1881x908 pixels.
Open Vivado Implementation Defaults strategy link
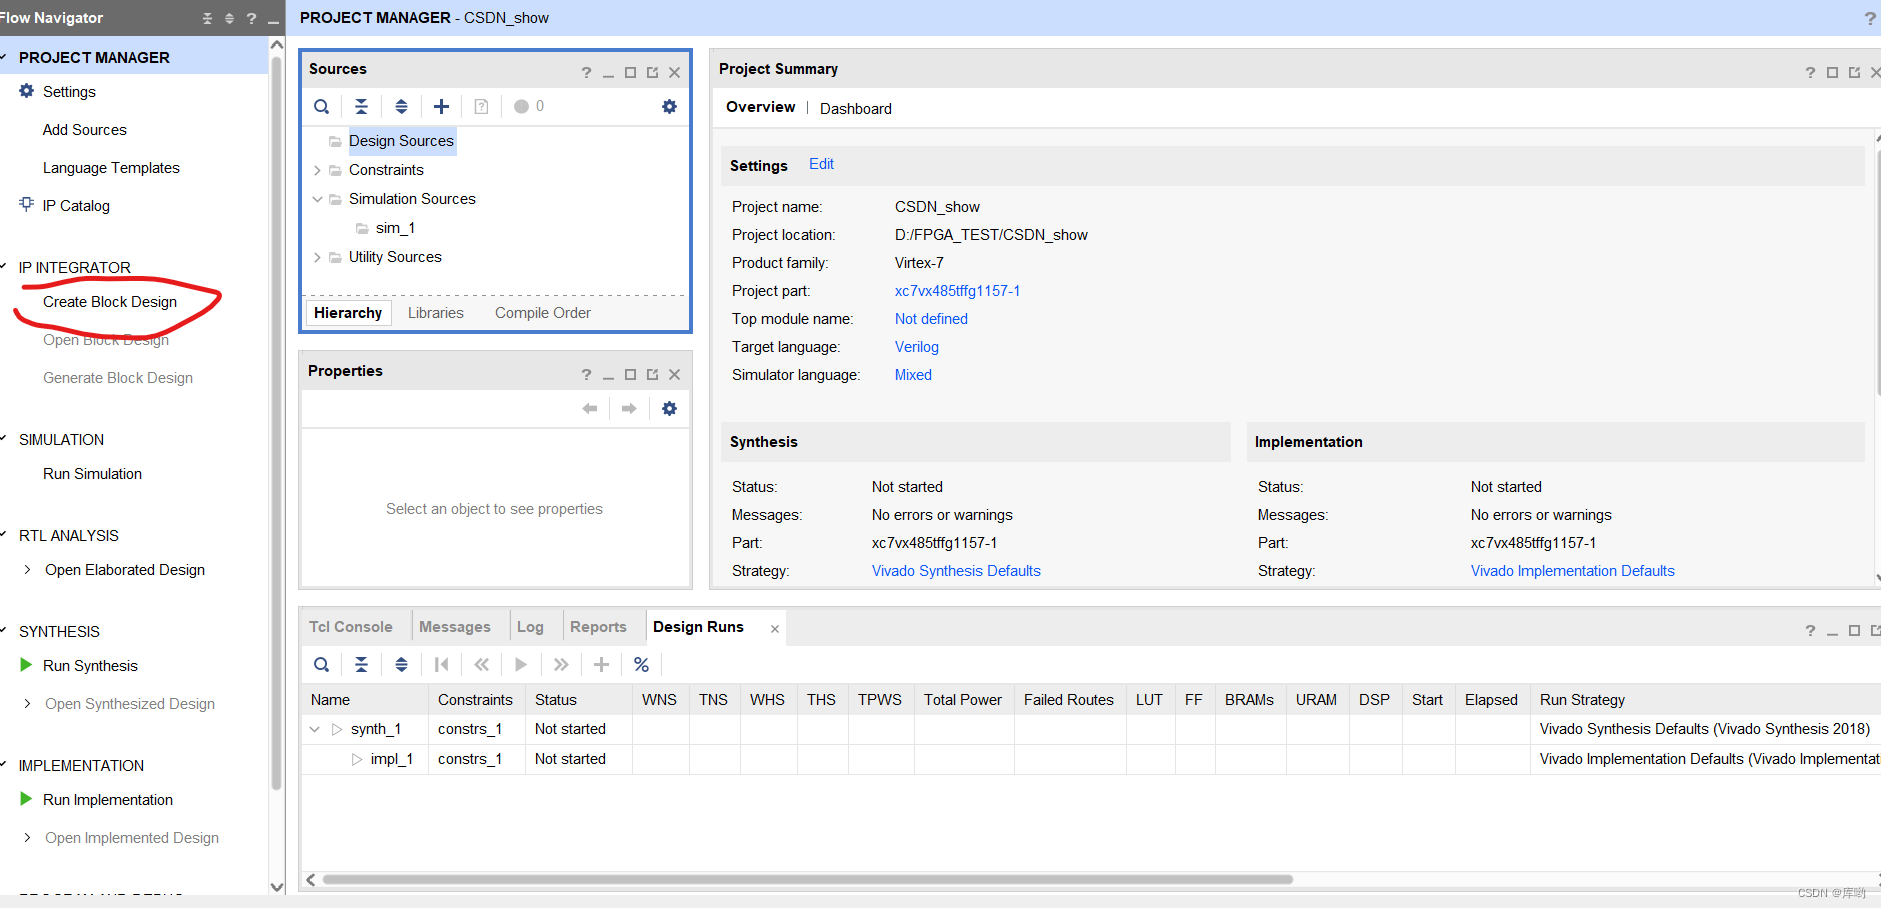1572,571
